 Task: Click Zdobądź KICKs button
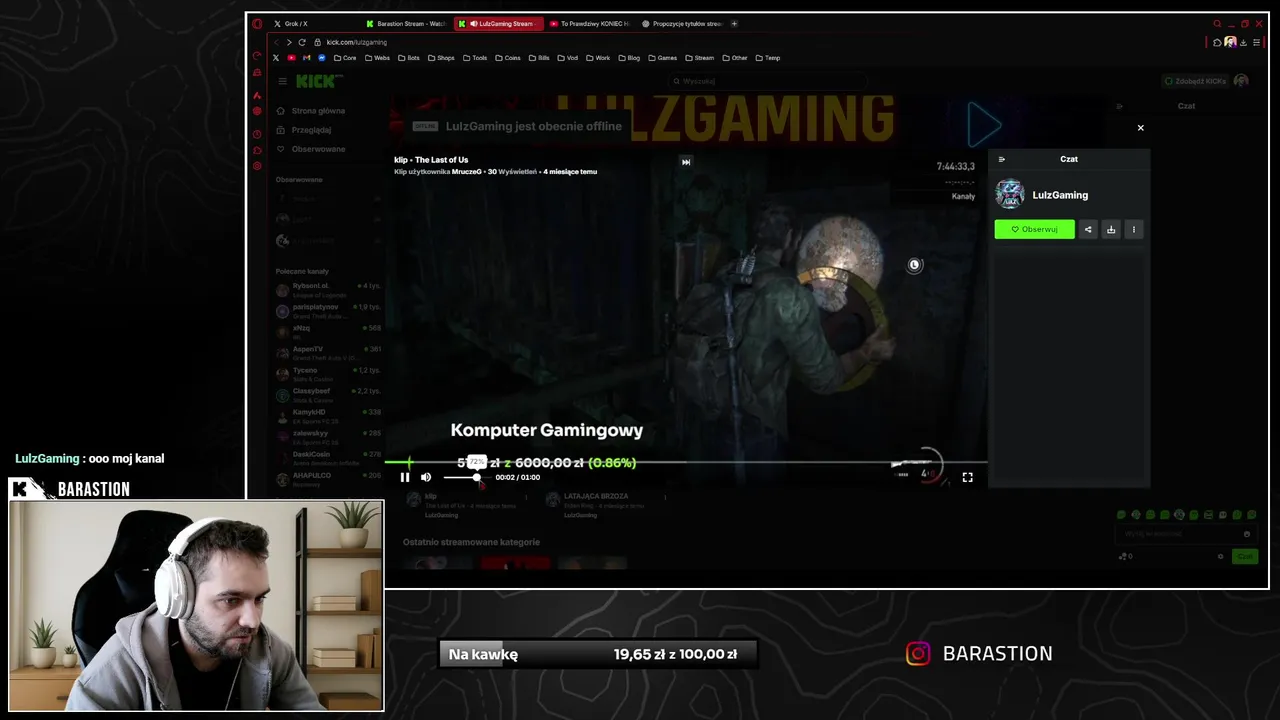tap(1195, 81)
